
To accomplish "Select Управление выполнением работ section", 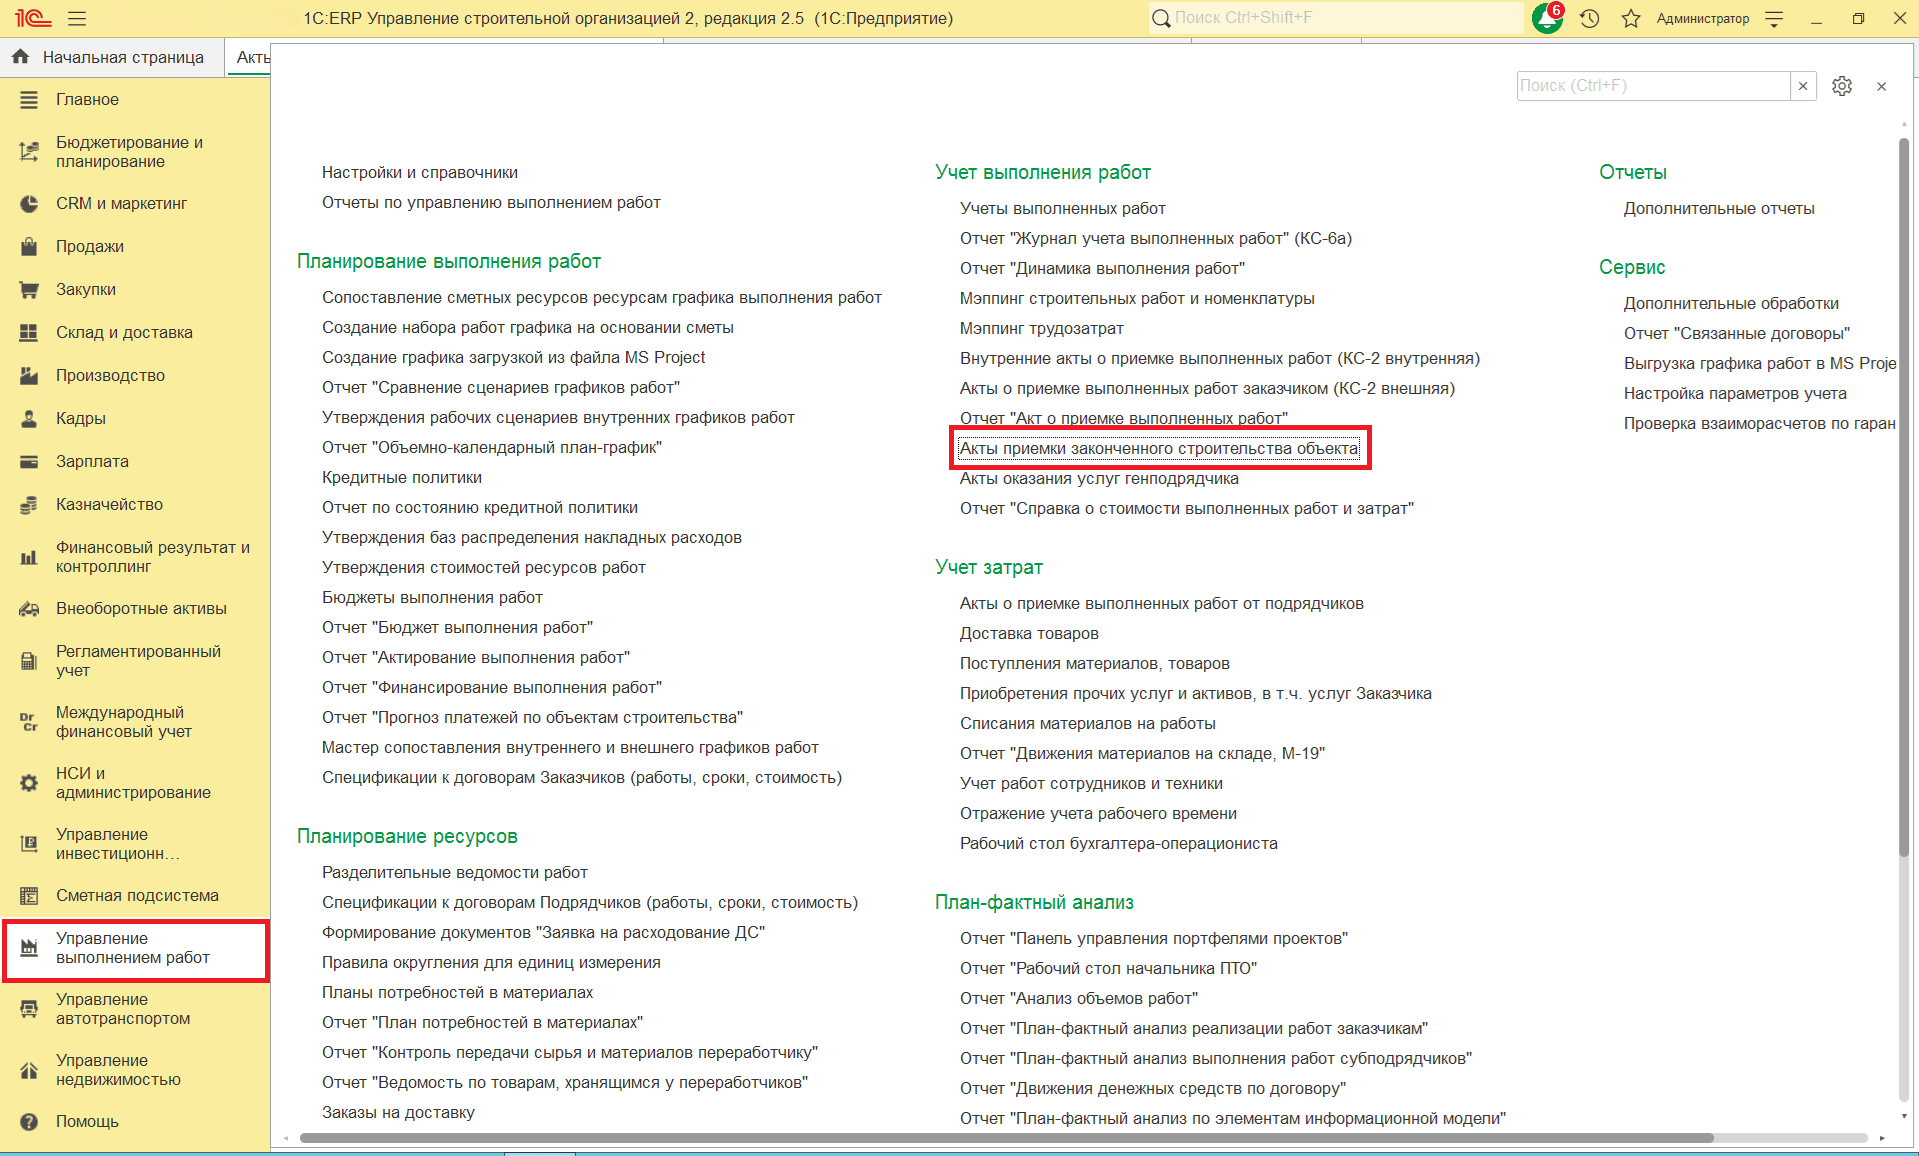I will tap(133, 948).
